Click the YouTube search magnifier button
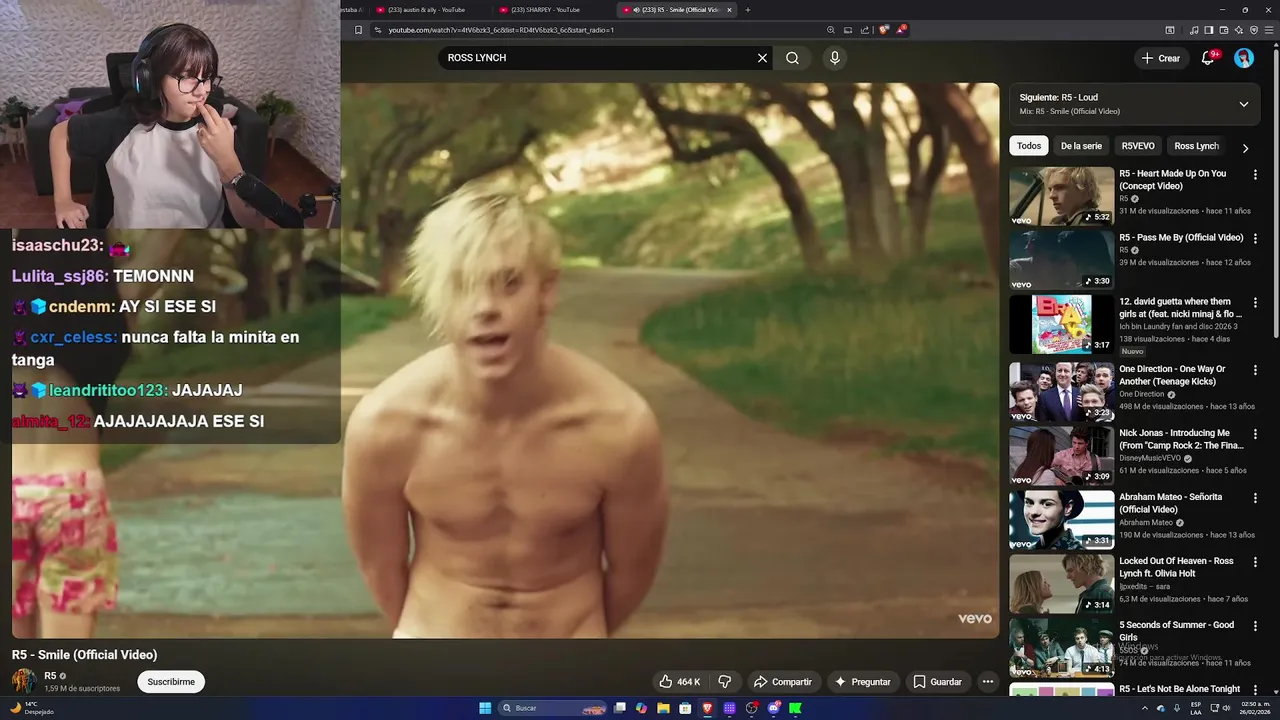Viewport: 1280px width, 720px height. [792, 58]
